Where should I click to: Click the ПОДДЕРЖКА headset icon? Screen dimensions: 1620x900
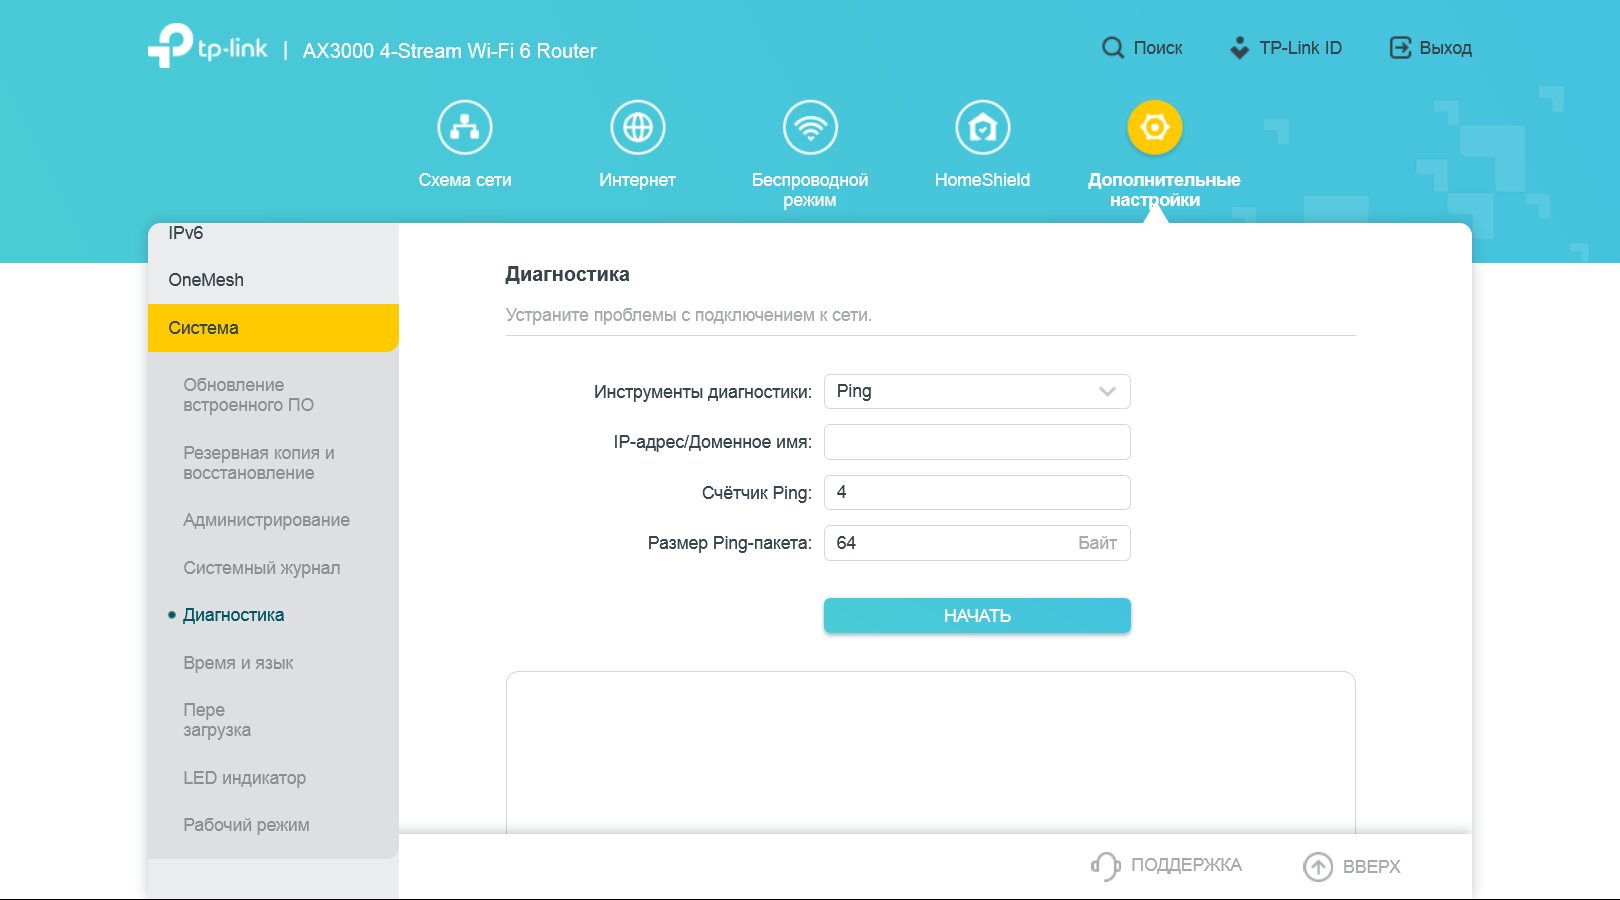1105,866
